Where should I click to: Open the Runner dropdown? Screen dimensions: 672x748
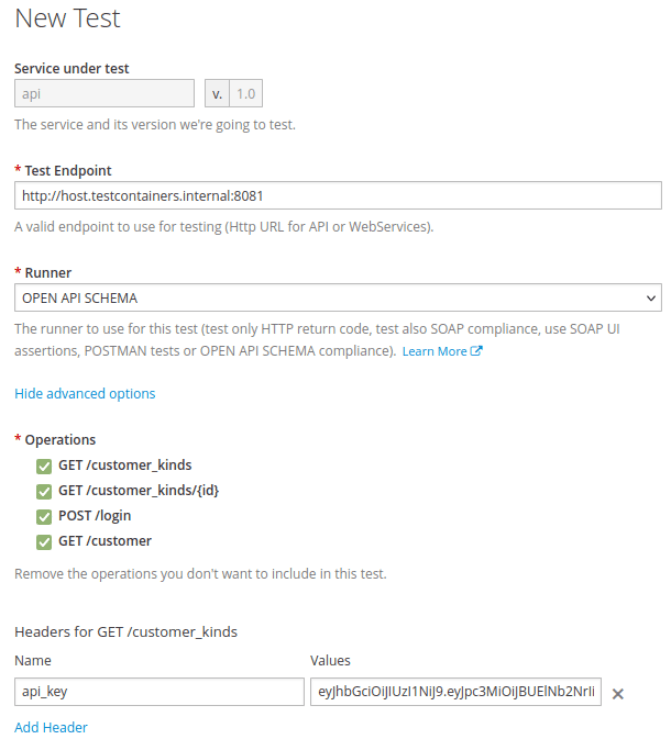coord(337,298)
